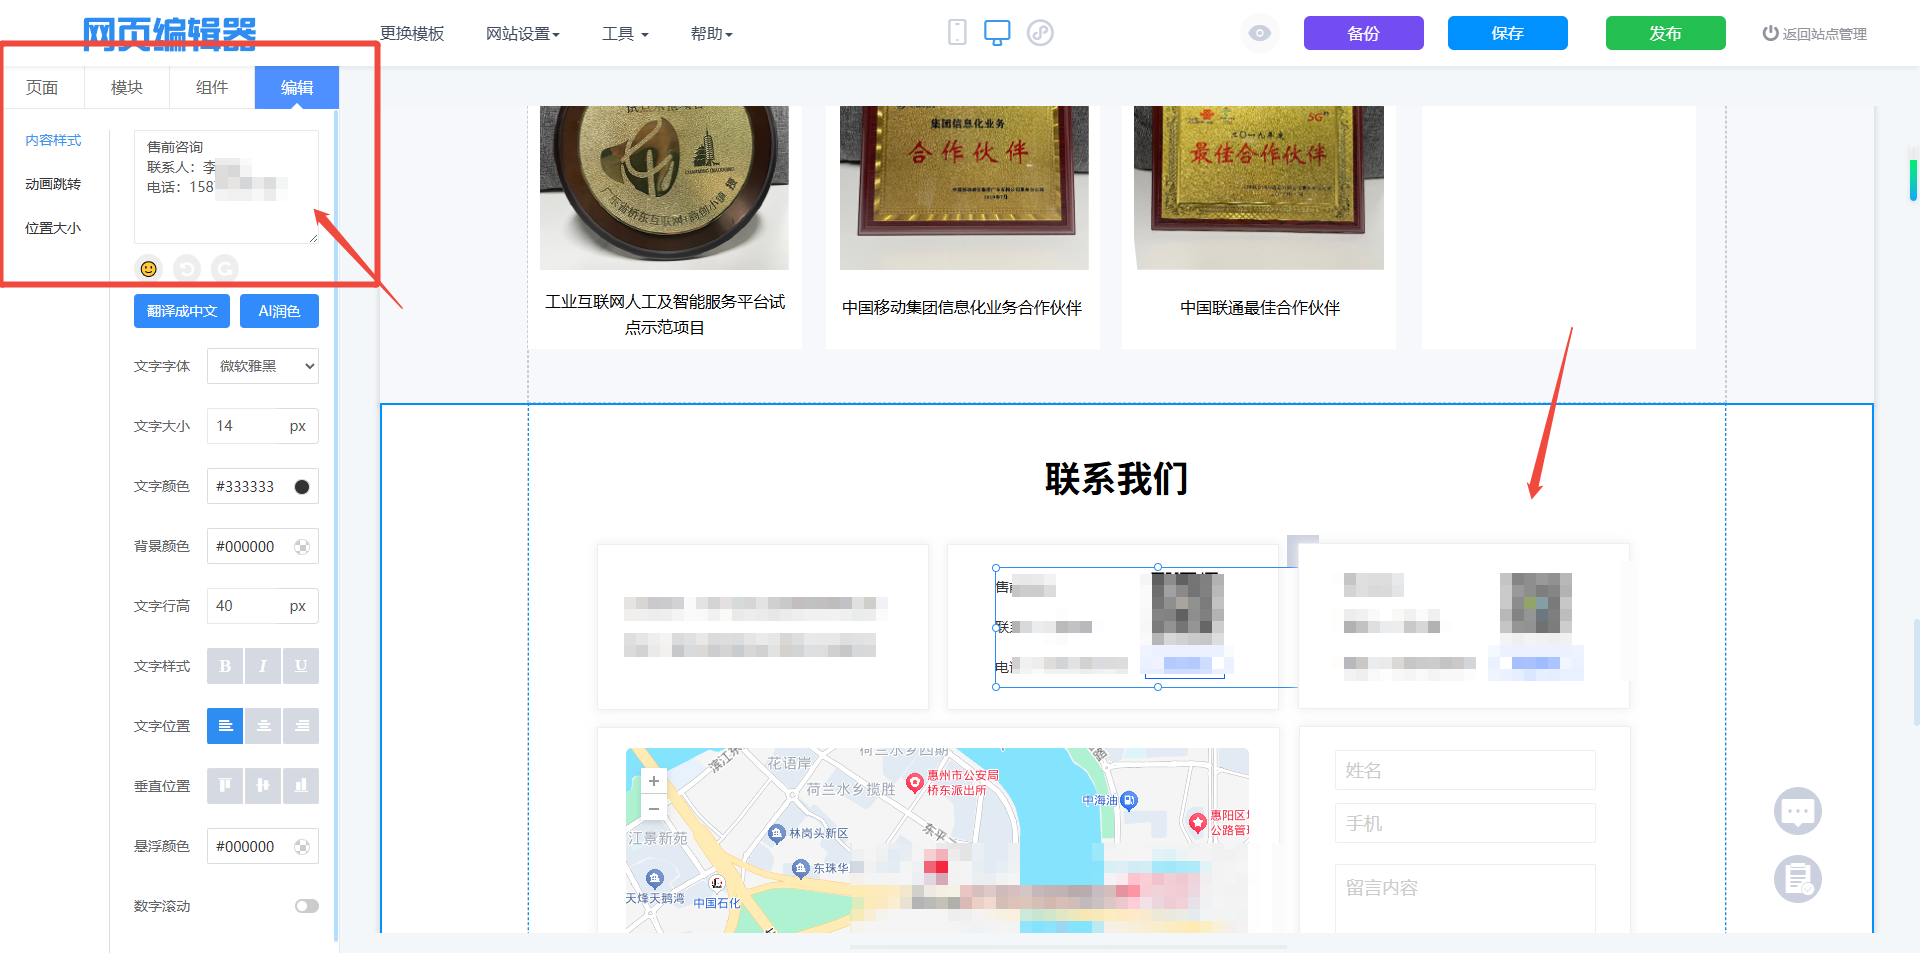Click the floating form document icon

click(1797, 880)
